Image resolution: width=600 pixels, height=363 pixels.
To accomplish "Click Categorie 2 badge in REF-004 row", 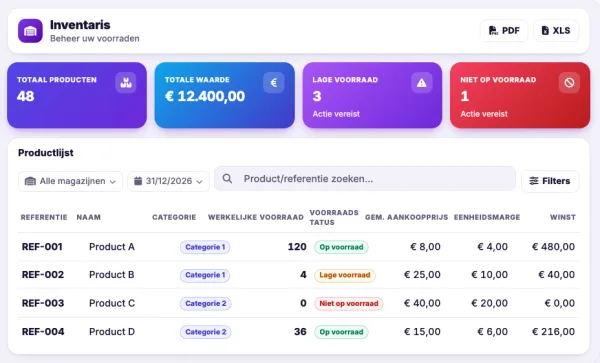I will pyautogui.click(x=206, y=332).
